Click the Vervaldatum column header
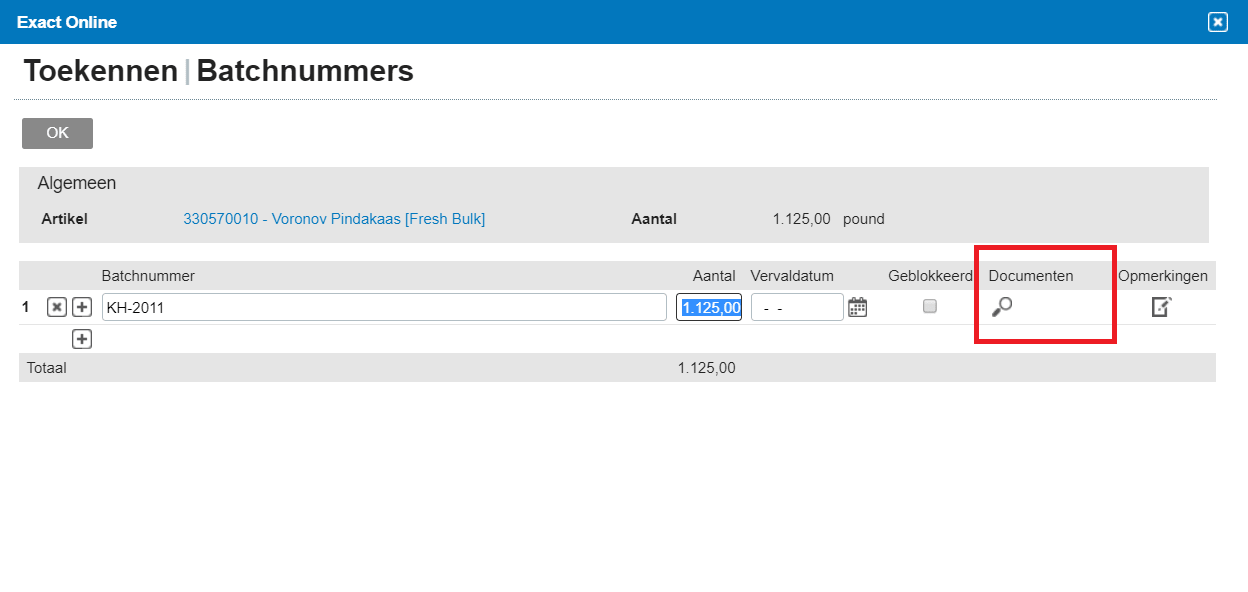Image resolution: width=1248 pixels, height=592 pixels. coord(792,276)
